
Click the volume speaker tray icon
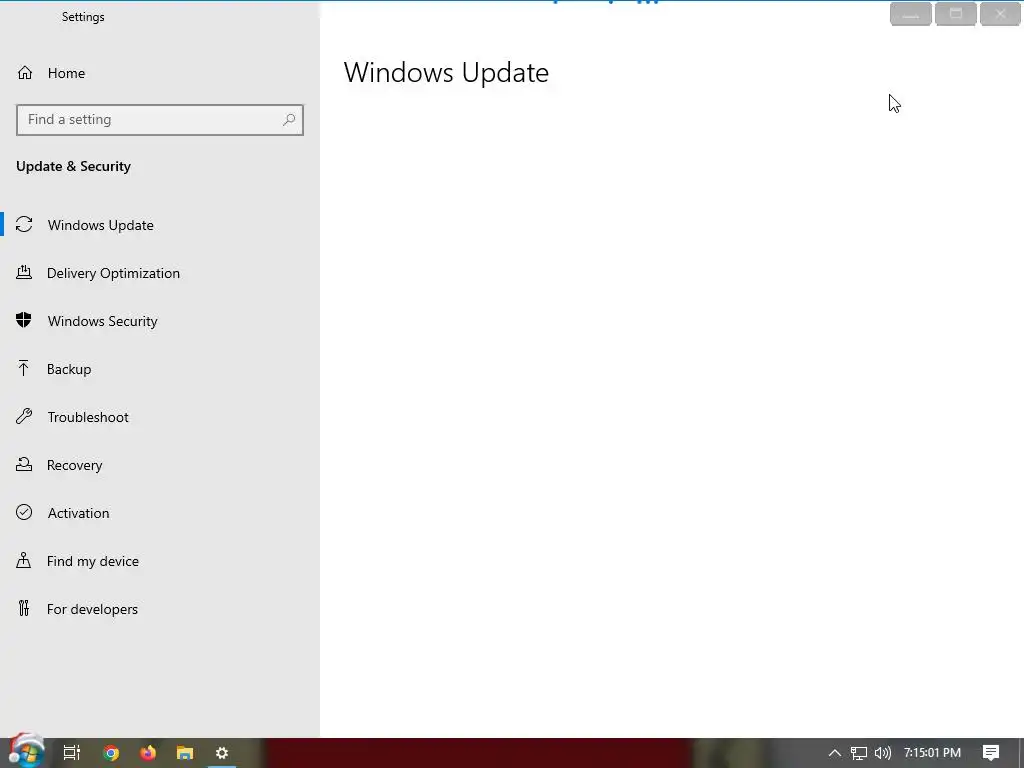[x=883, y=753]
